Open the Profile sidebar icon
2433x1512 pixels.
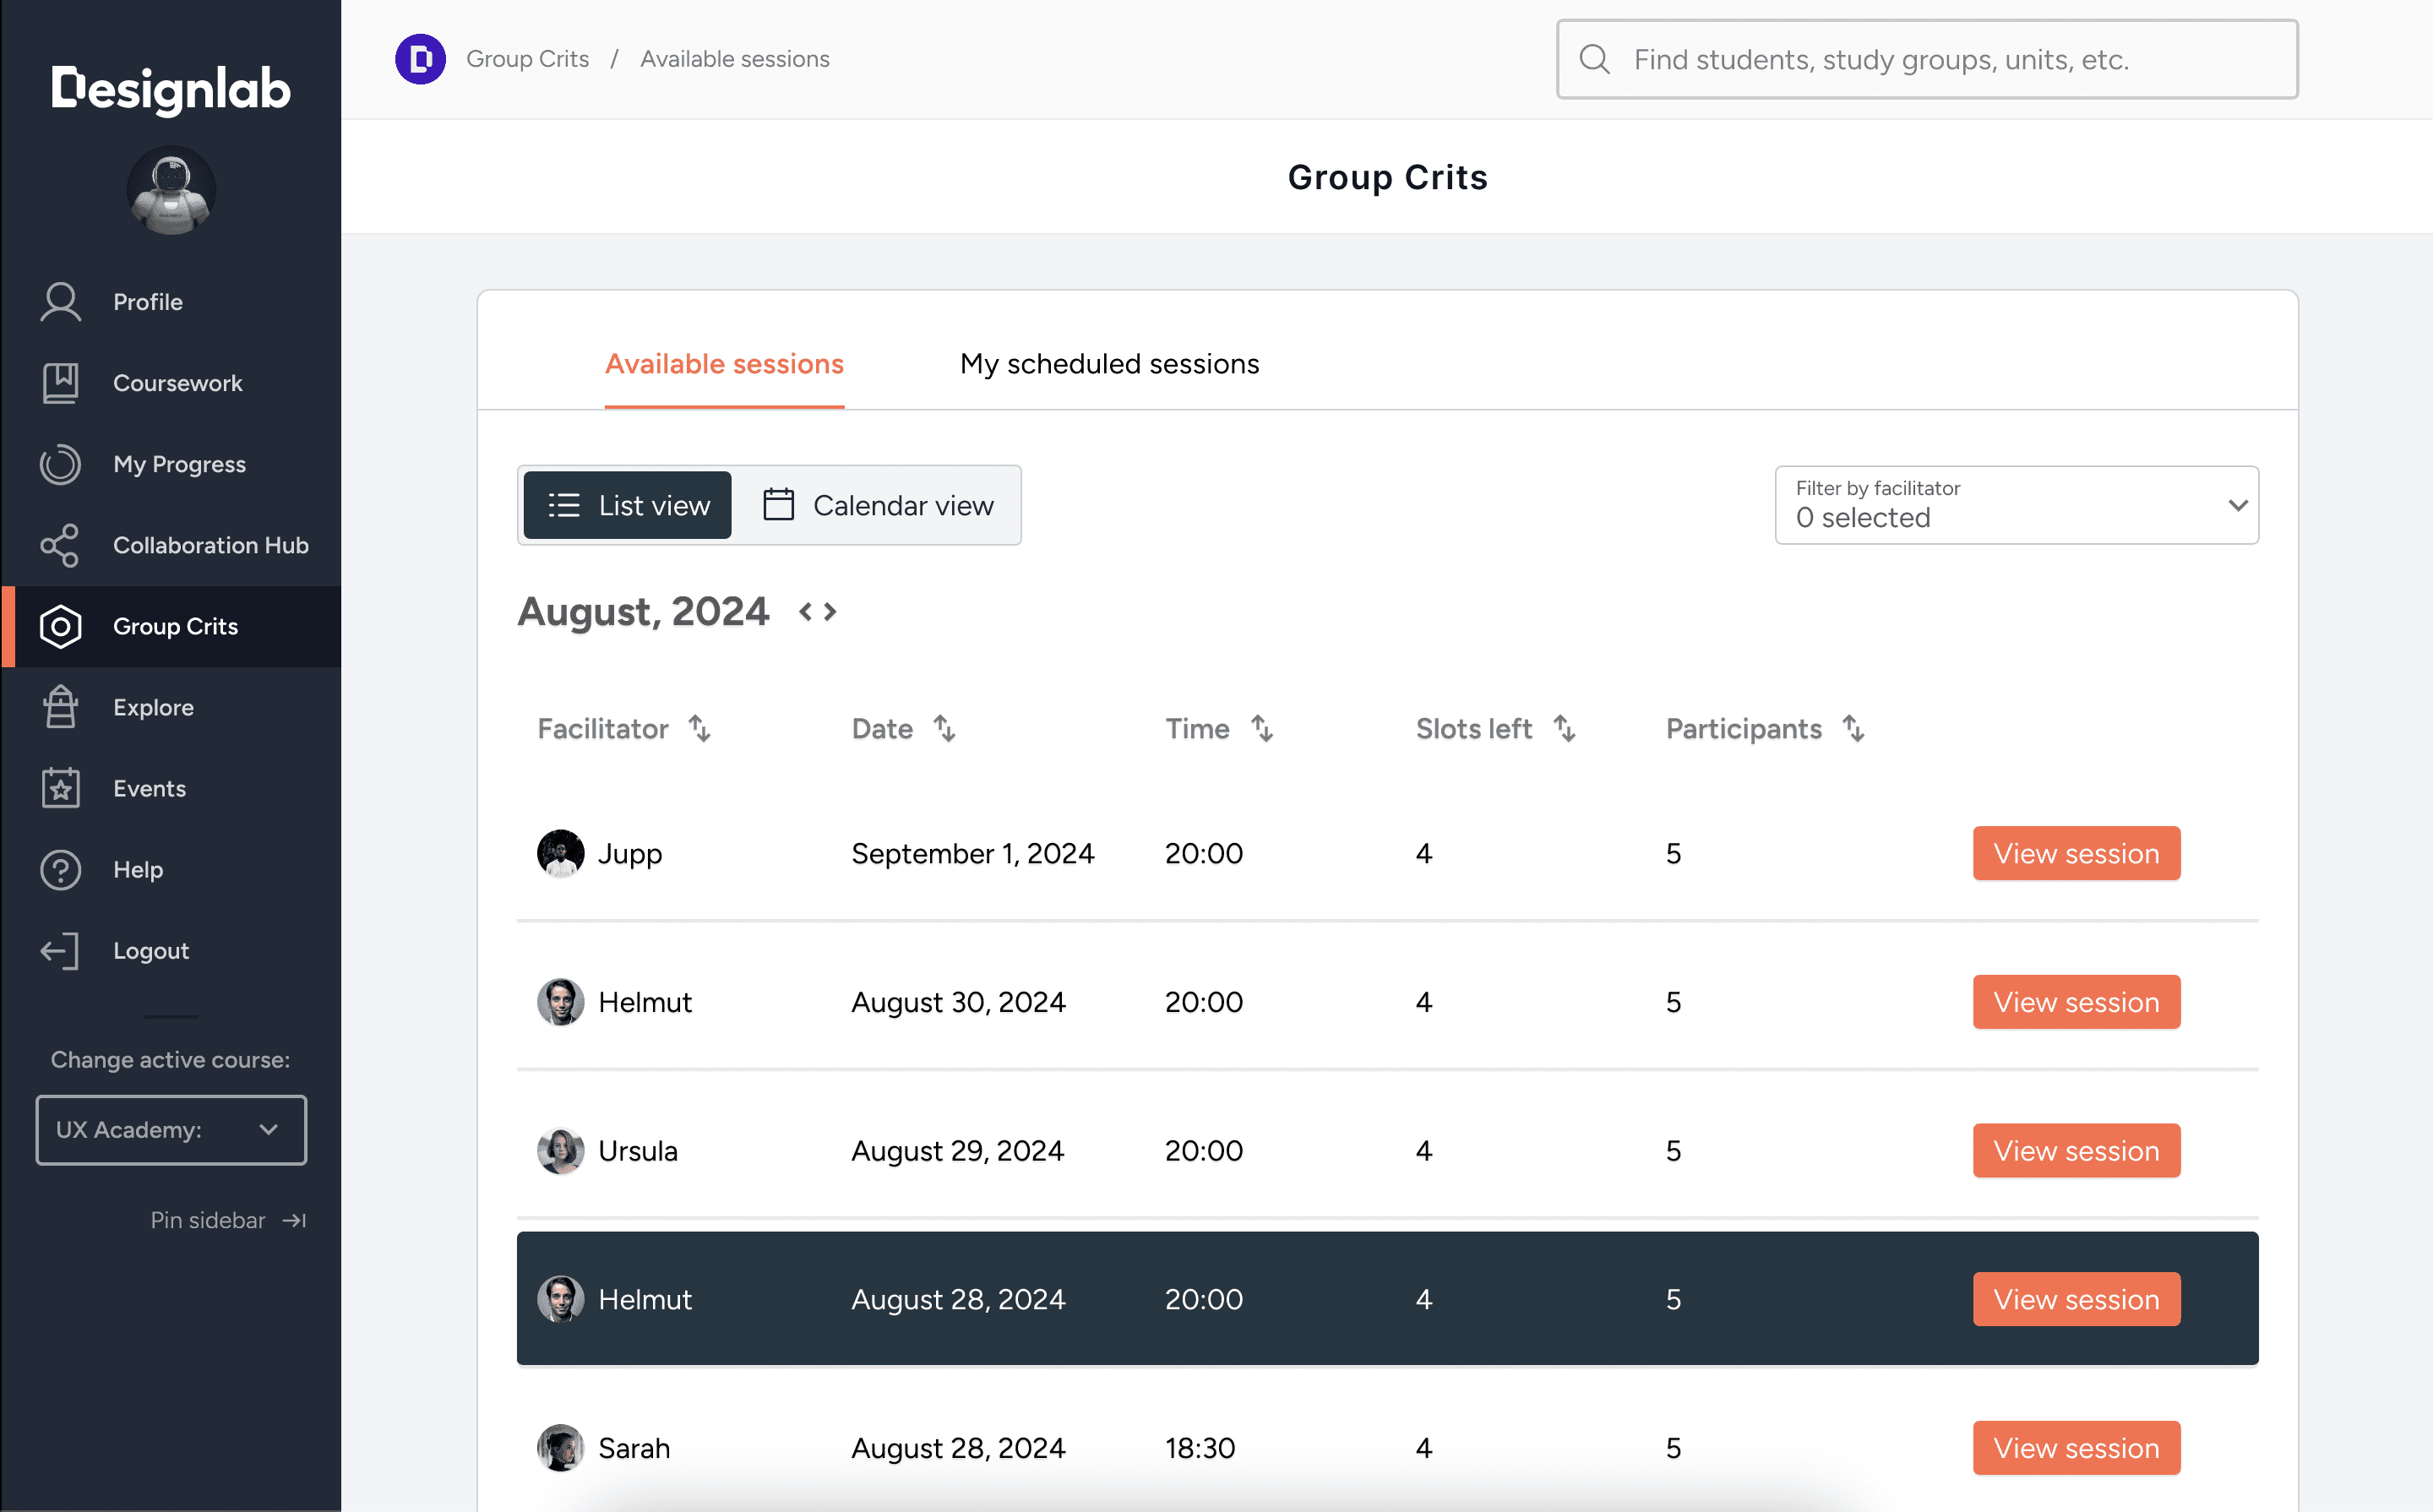click(60, 302)
